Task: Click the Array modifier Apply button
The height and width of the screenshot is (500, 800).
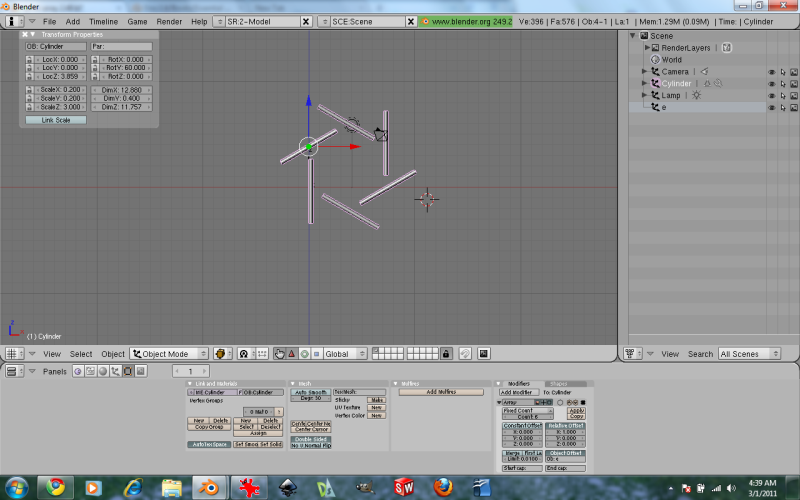Action: point(577,410)
